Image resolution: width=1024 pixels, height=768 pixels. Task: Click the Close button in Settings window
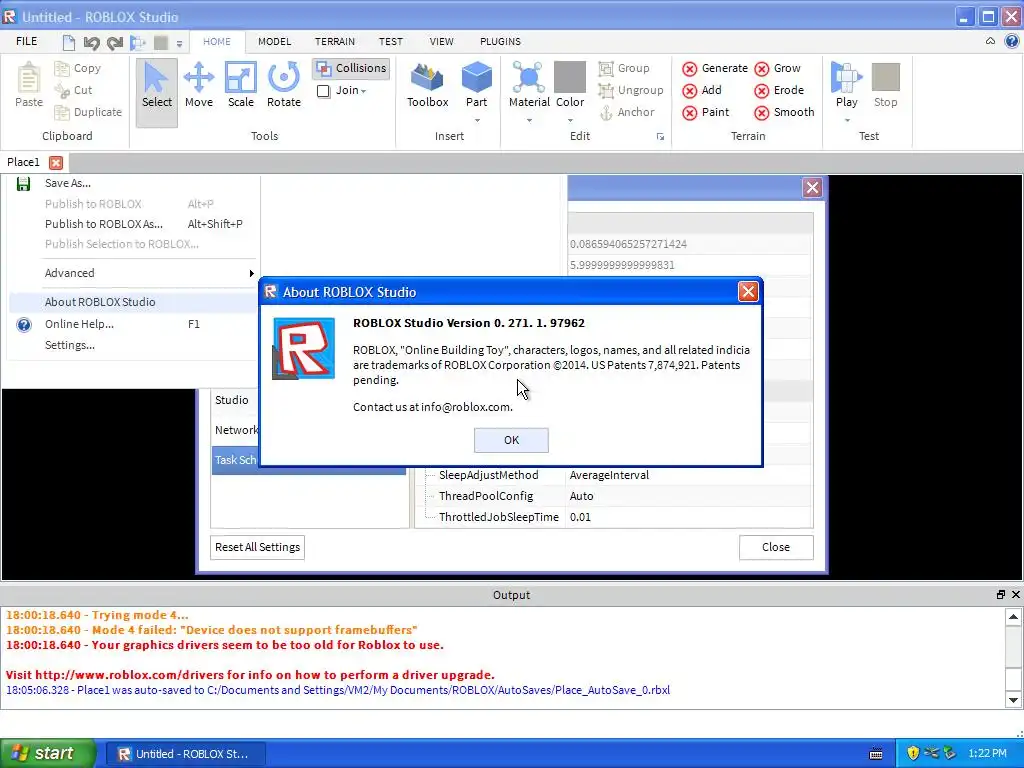point(776,547)
